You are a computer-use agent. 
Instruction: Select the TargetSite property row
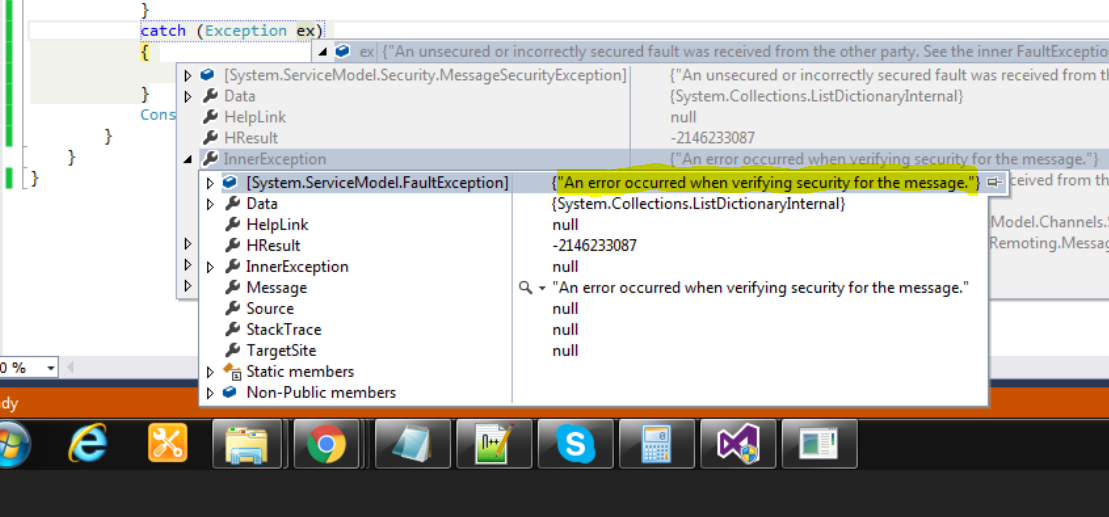pos(281,351)
